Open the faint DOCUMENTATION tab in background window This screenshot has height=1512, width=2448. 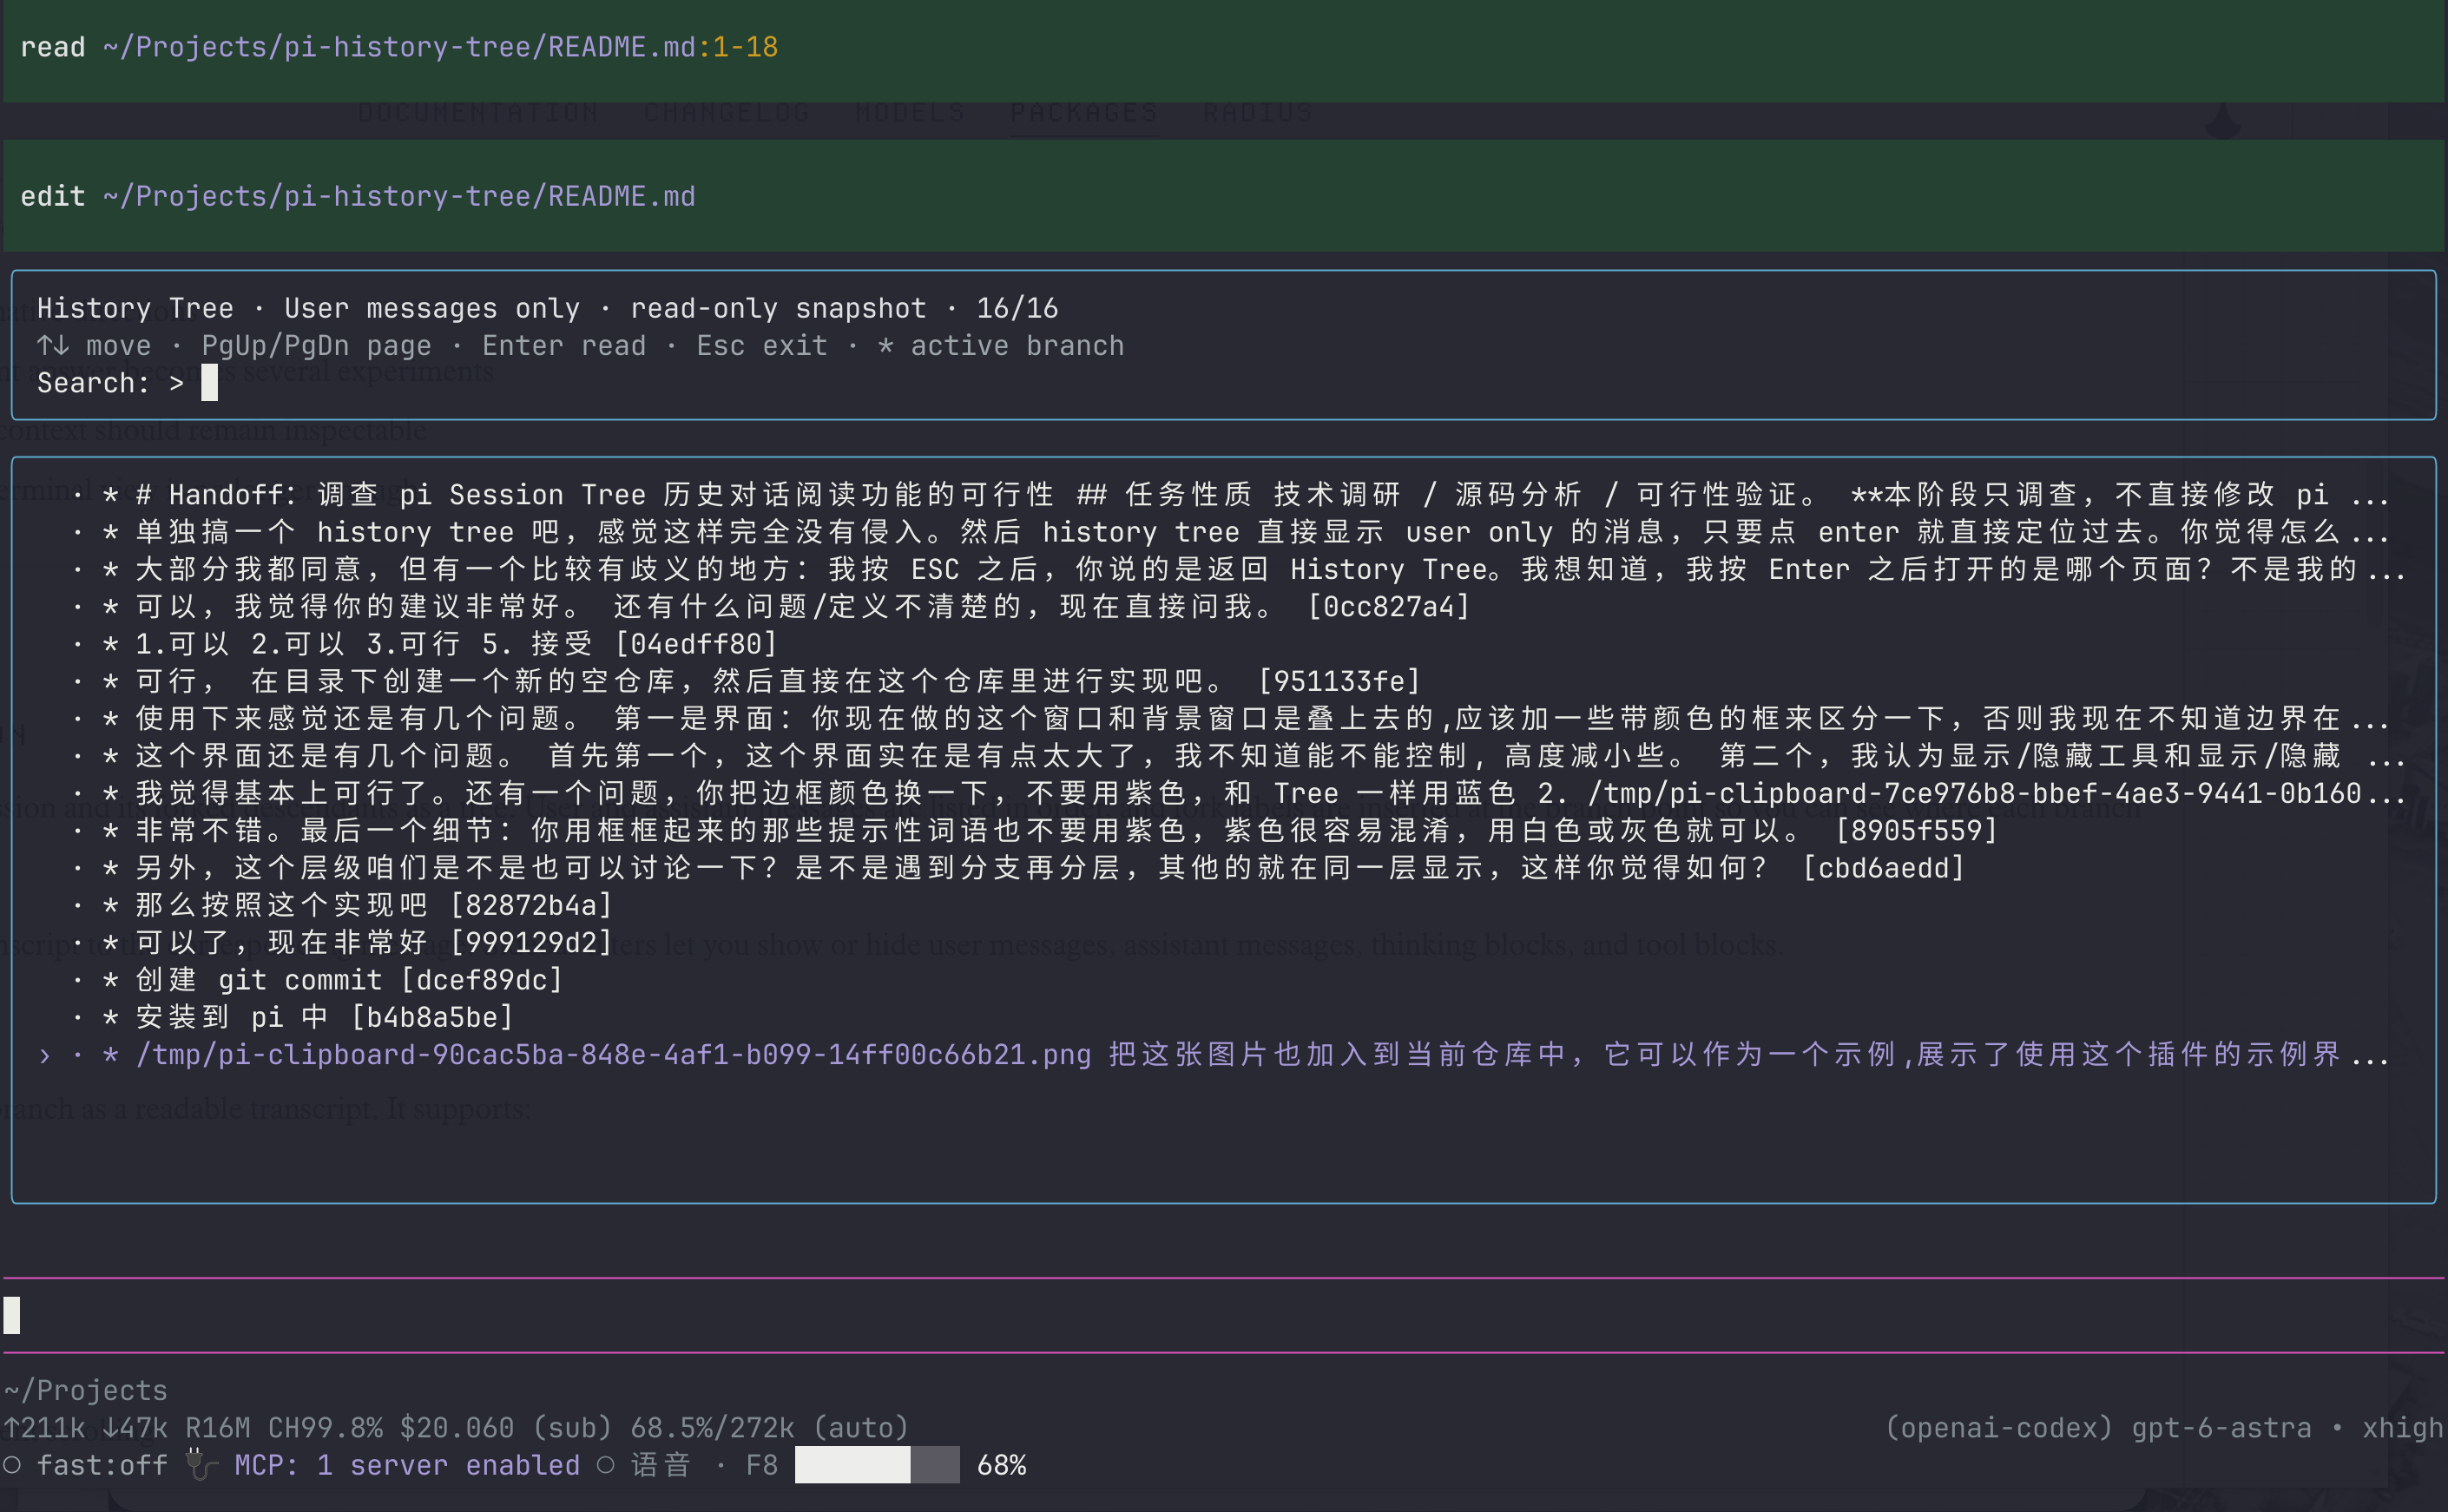tap(479, 113)
